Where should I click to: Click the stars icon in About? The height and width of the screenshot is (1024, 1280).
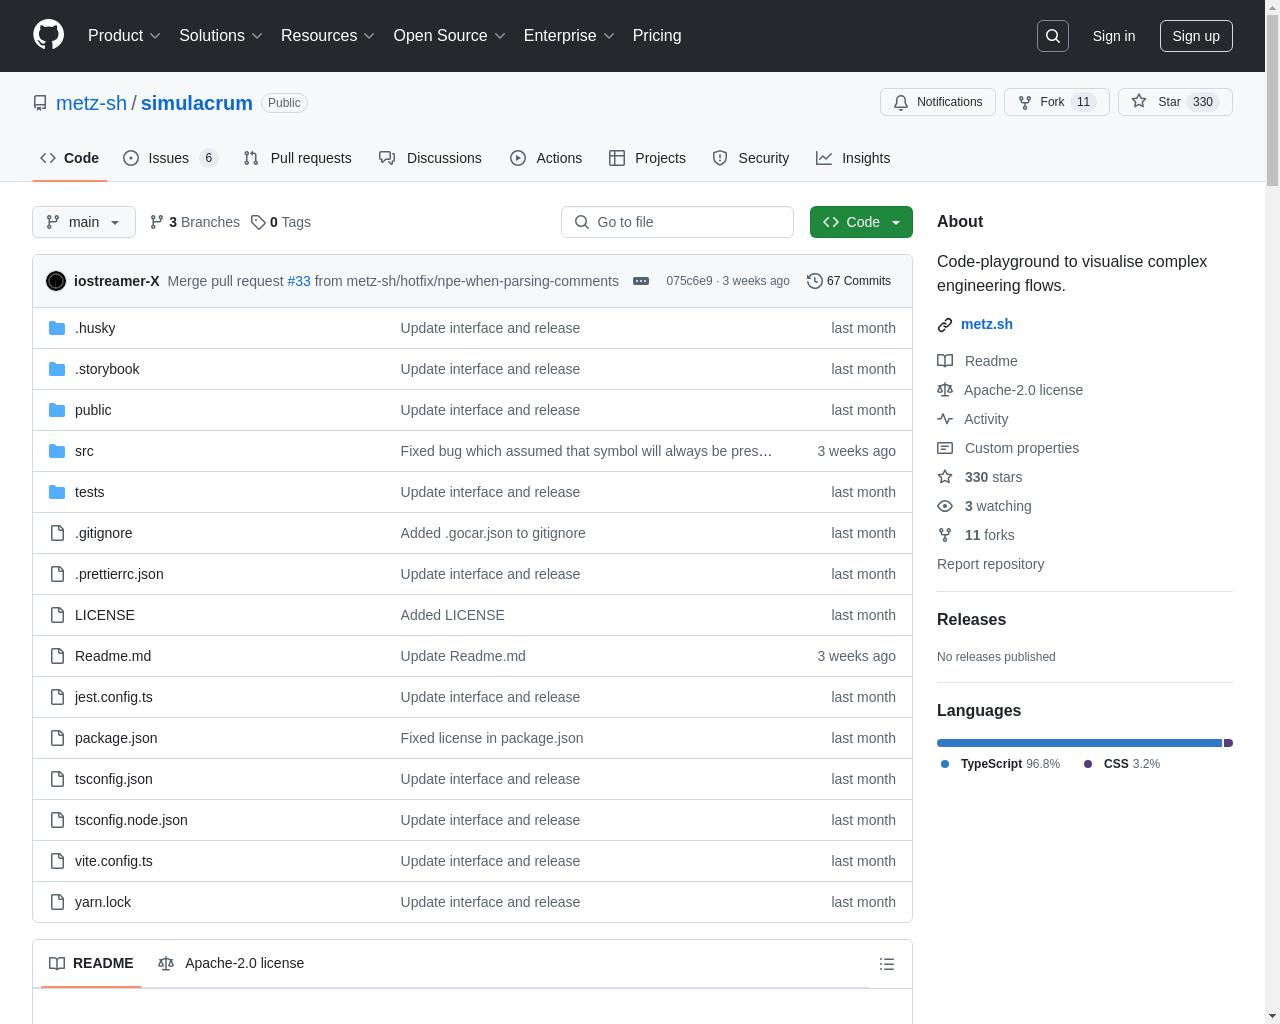click(x=945, y=477)
